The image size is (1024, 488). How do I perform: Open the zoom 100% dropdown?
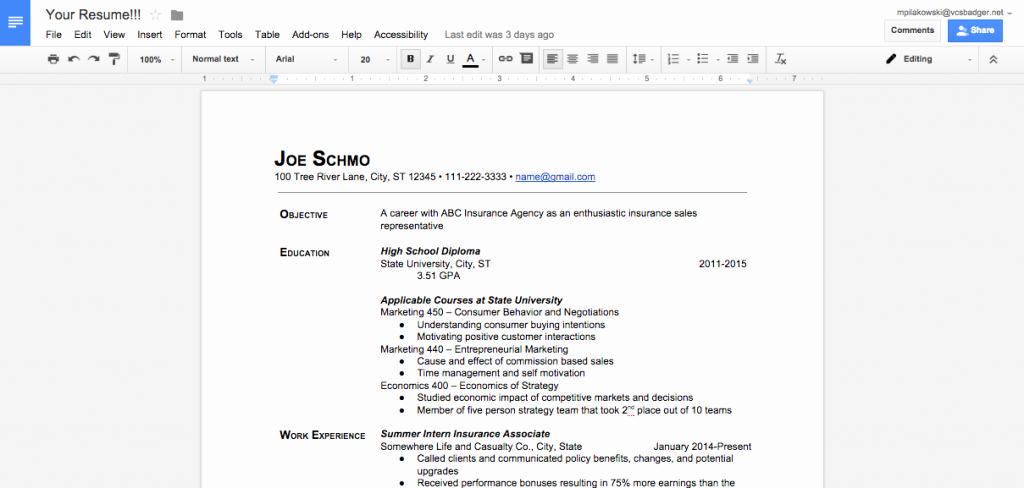coord(157,59)
